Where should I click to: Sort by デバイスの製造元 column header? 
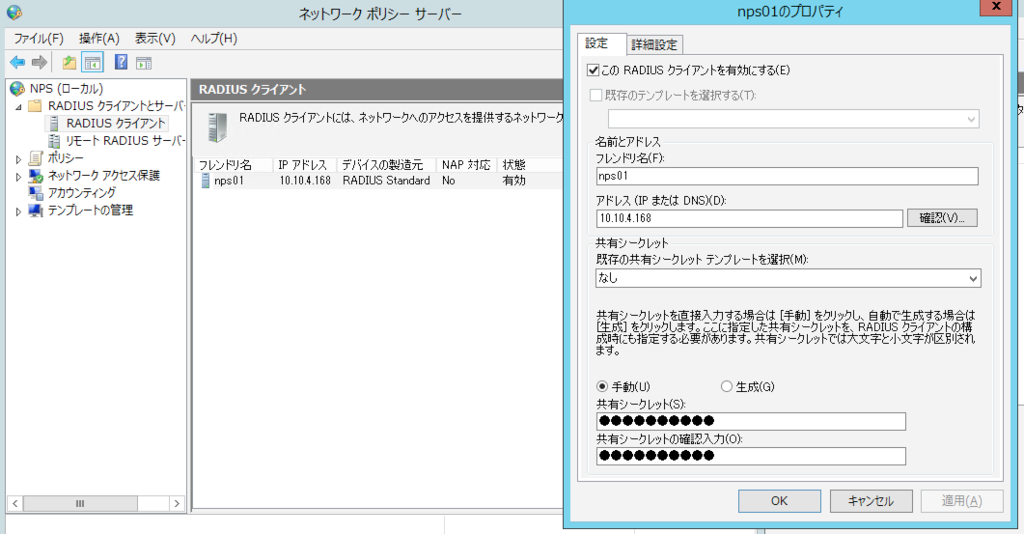[387, 165]
